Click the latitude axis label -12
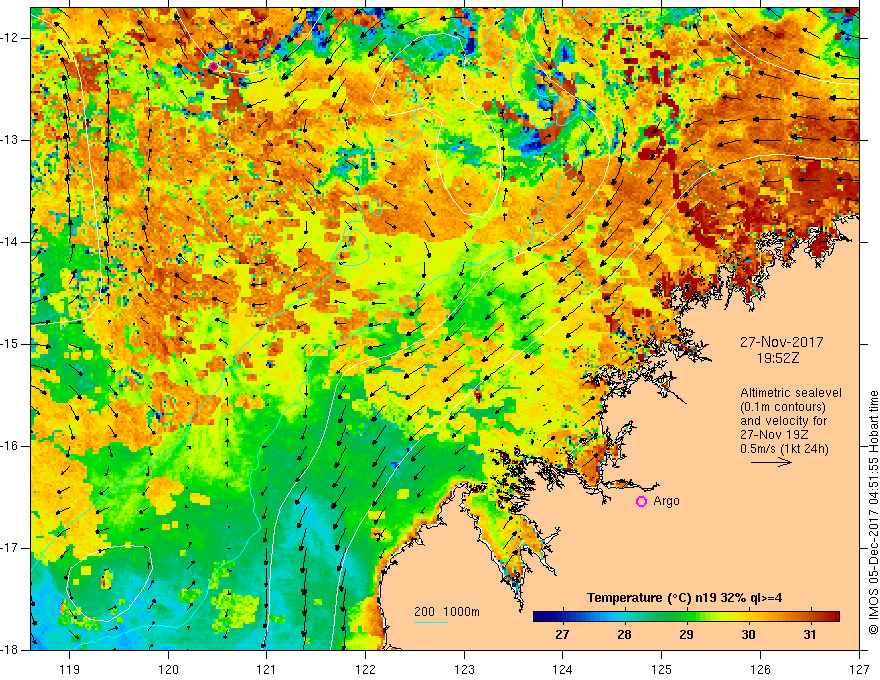880x680 pixels. [11, 38]
